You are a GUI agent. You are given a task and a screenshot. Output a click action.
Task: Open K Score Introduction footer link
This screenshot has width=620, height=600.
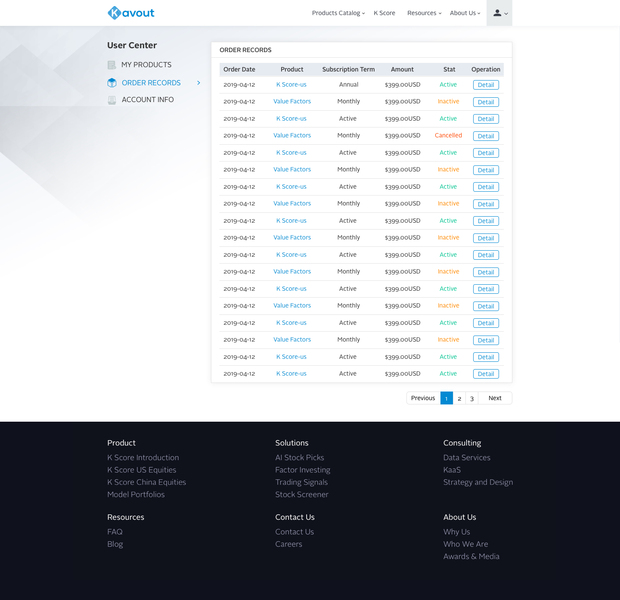pyautogui.click(x=143, y=458)
